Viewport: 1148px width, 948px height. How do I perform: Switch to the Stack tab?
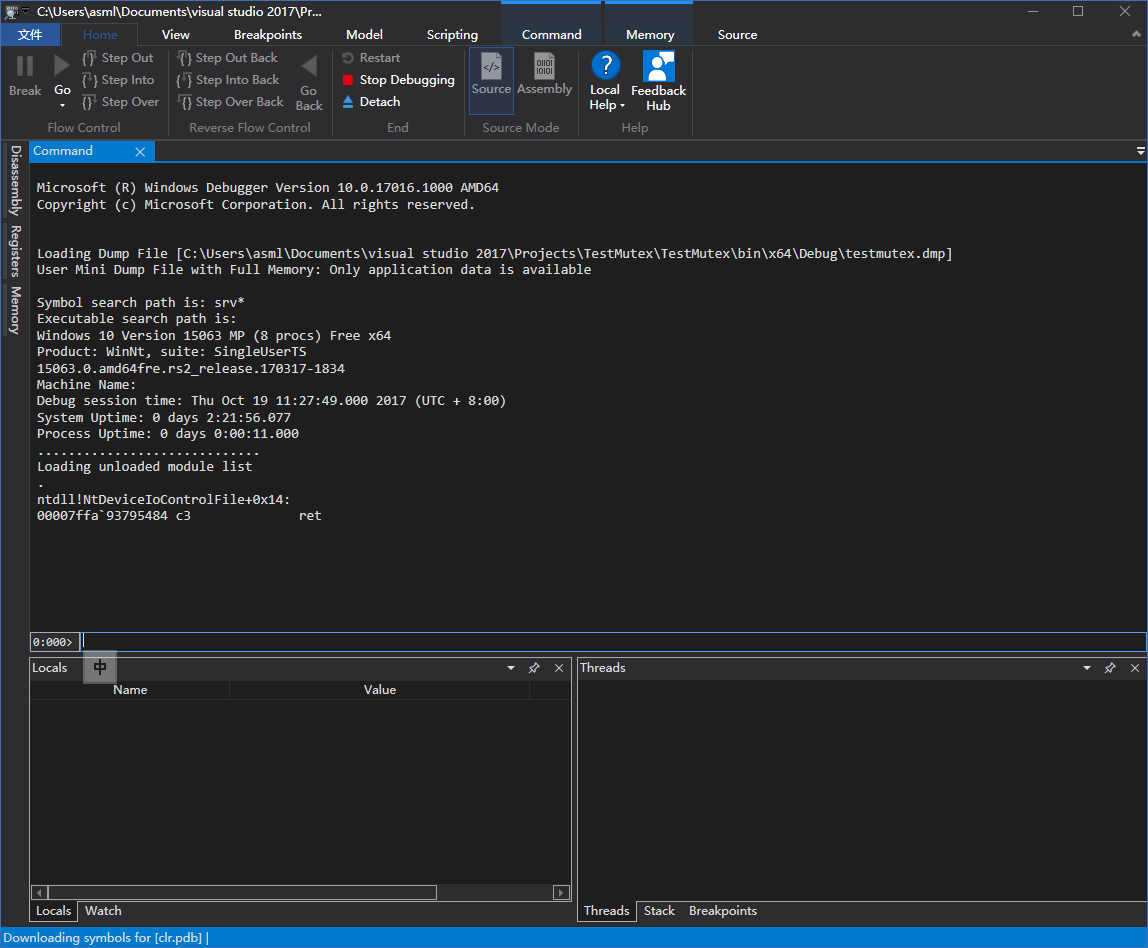click(x=659, y=911)
